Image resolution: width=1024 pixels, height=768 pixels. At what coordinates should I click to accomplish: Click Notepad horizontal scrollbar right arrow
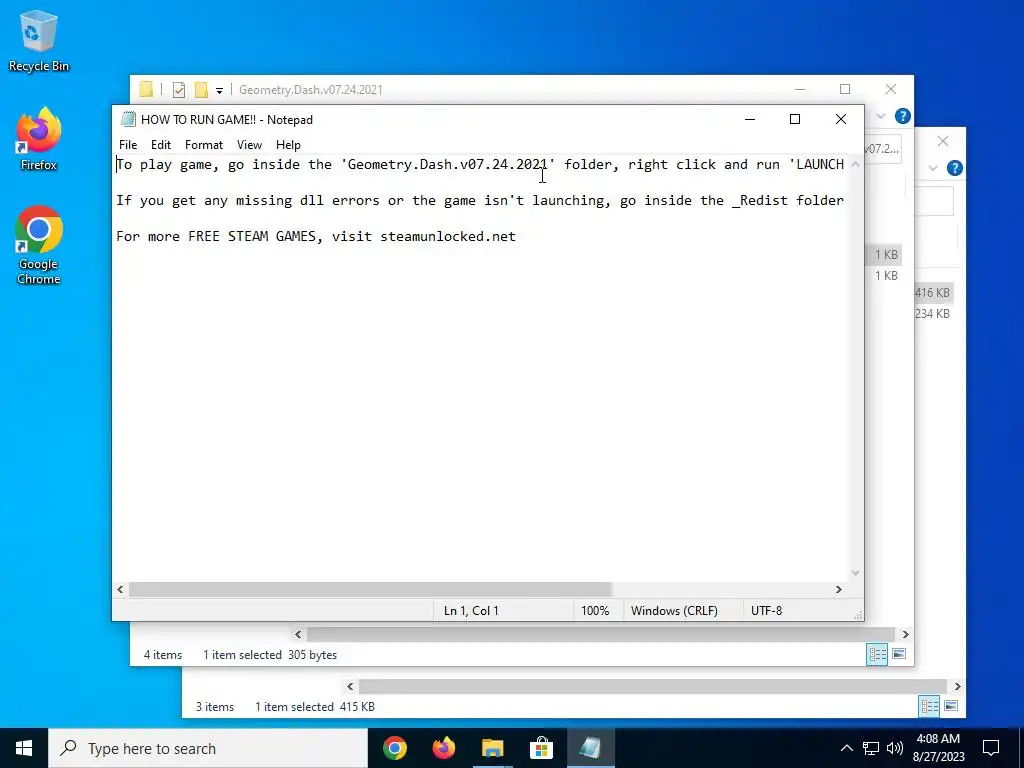(839, 590)
